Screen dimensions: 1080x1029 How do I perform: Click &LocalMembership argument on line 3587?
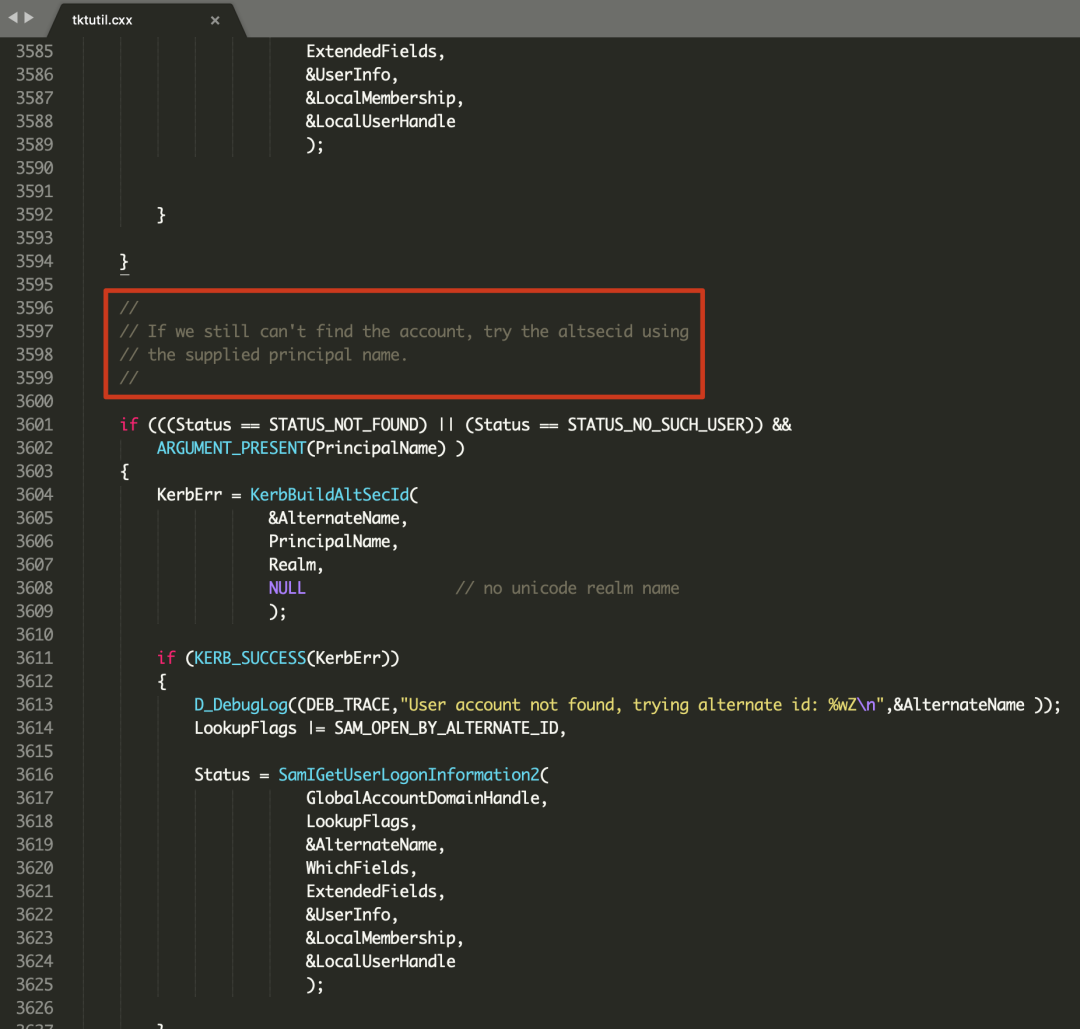coord(380,98)
